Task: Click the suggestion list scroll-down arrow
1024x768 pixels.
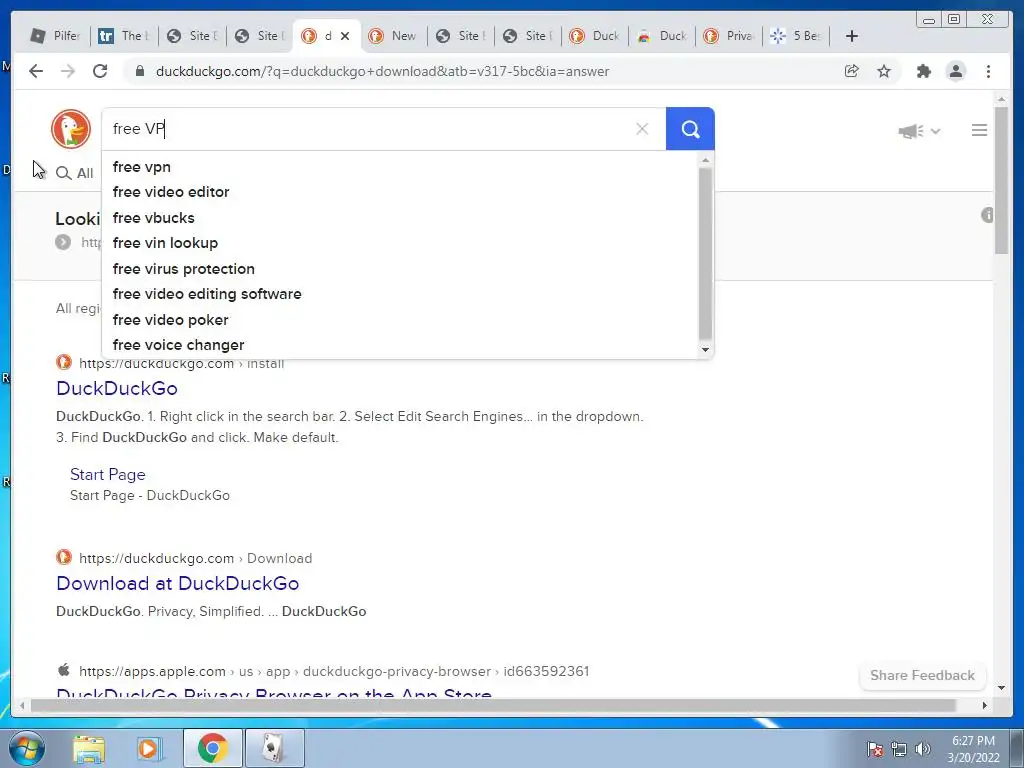Action: 705,350
